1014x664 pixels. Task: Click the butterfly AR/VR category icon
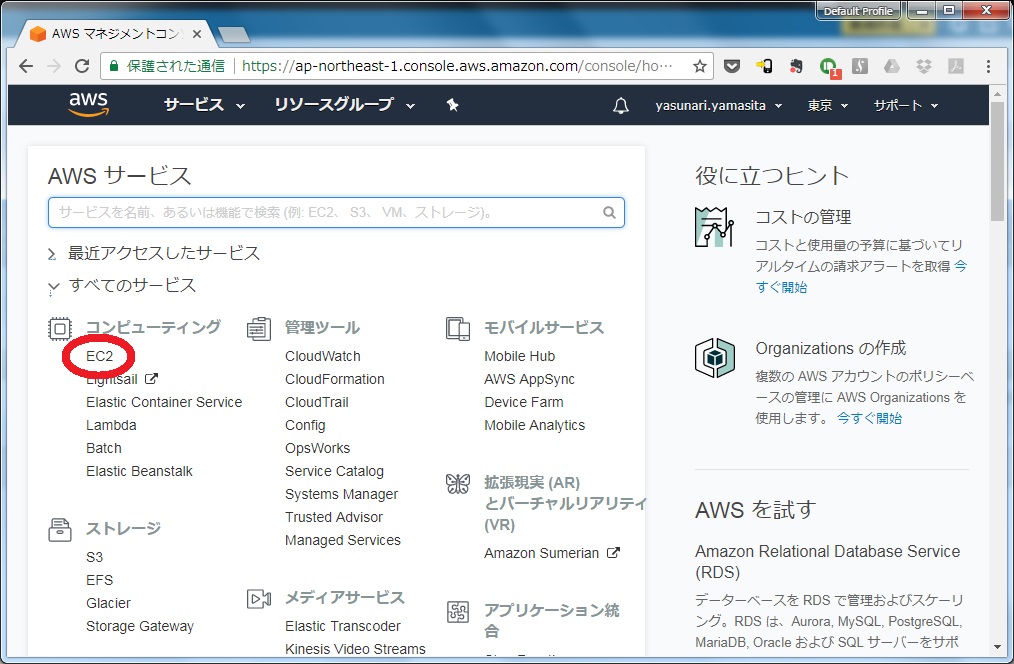(458, 484)
